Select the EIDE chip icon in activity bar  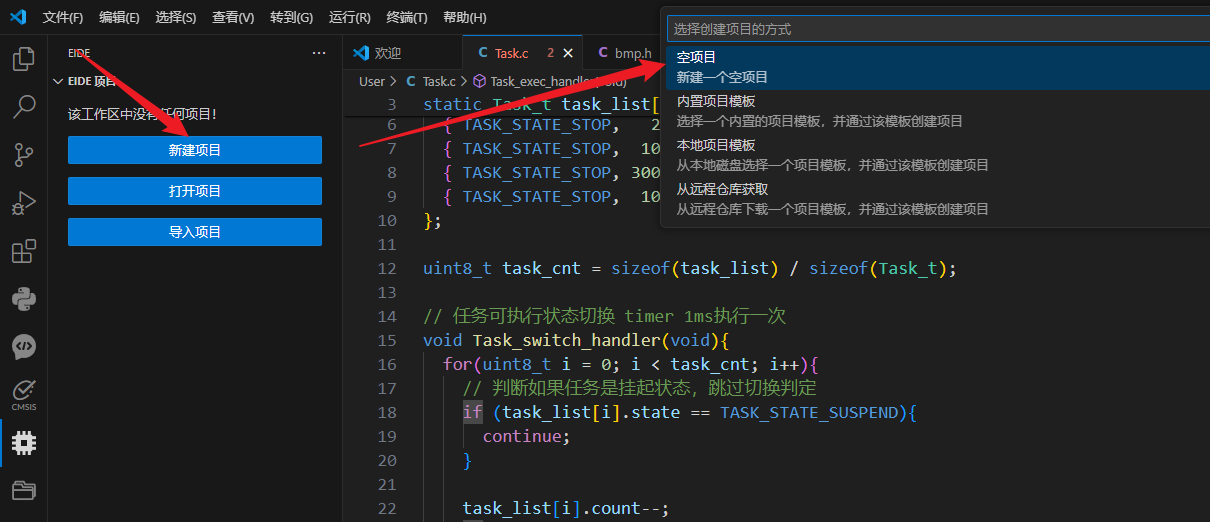click(23, 443)
